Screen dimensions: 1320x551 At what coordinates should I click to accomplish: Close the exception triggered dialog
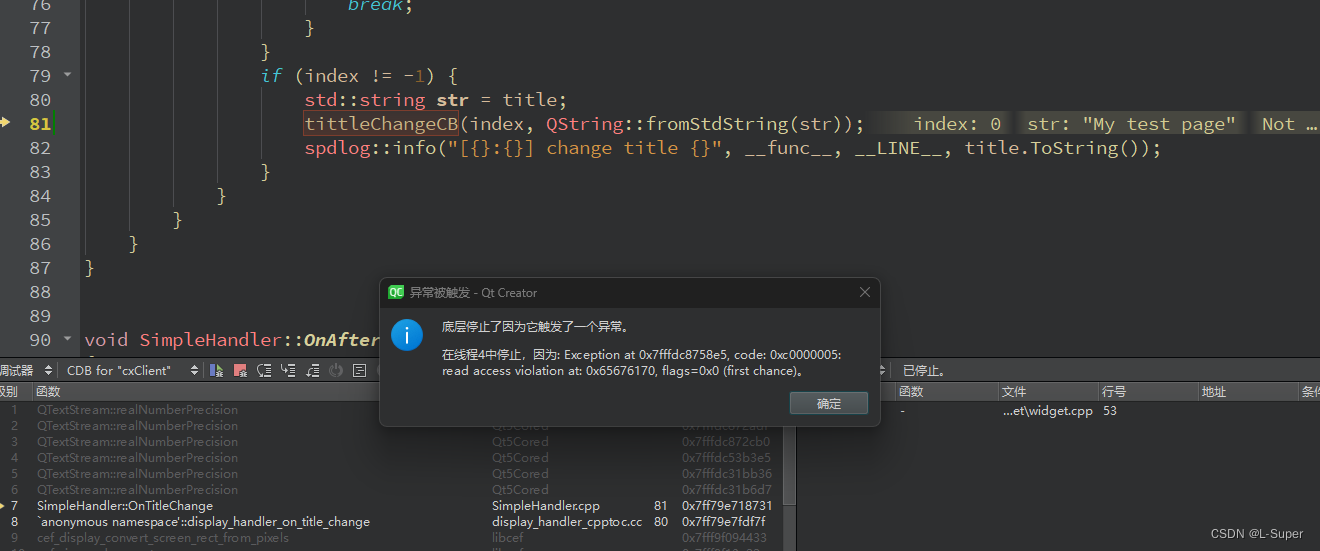(x=865, y=292)
